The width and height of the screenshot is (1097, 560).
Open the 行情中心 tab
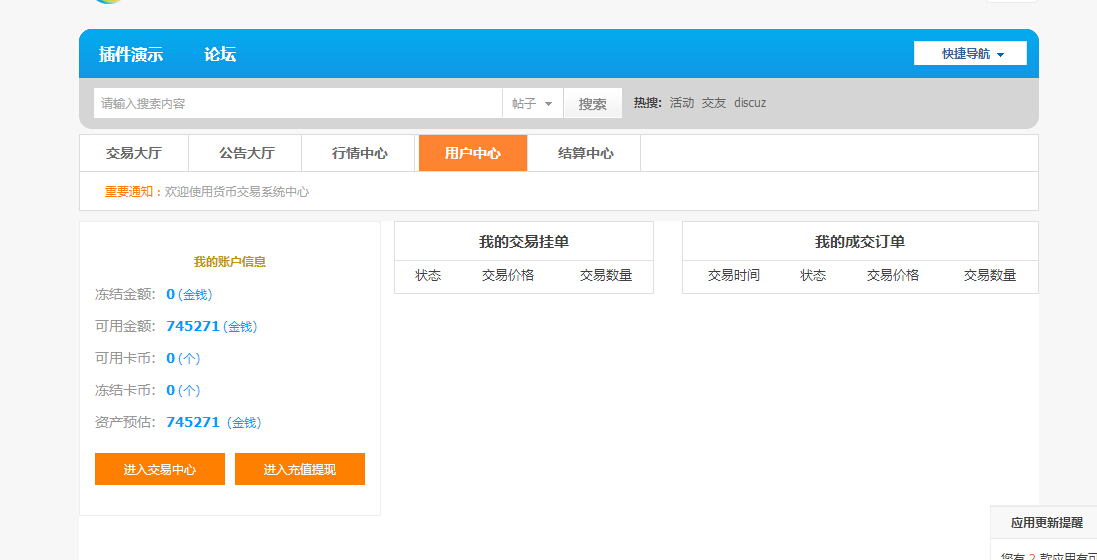(360, 154)
